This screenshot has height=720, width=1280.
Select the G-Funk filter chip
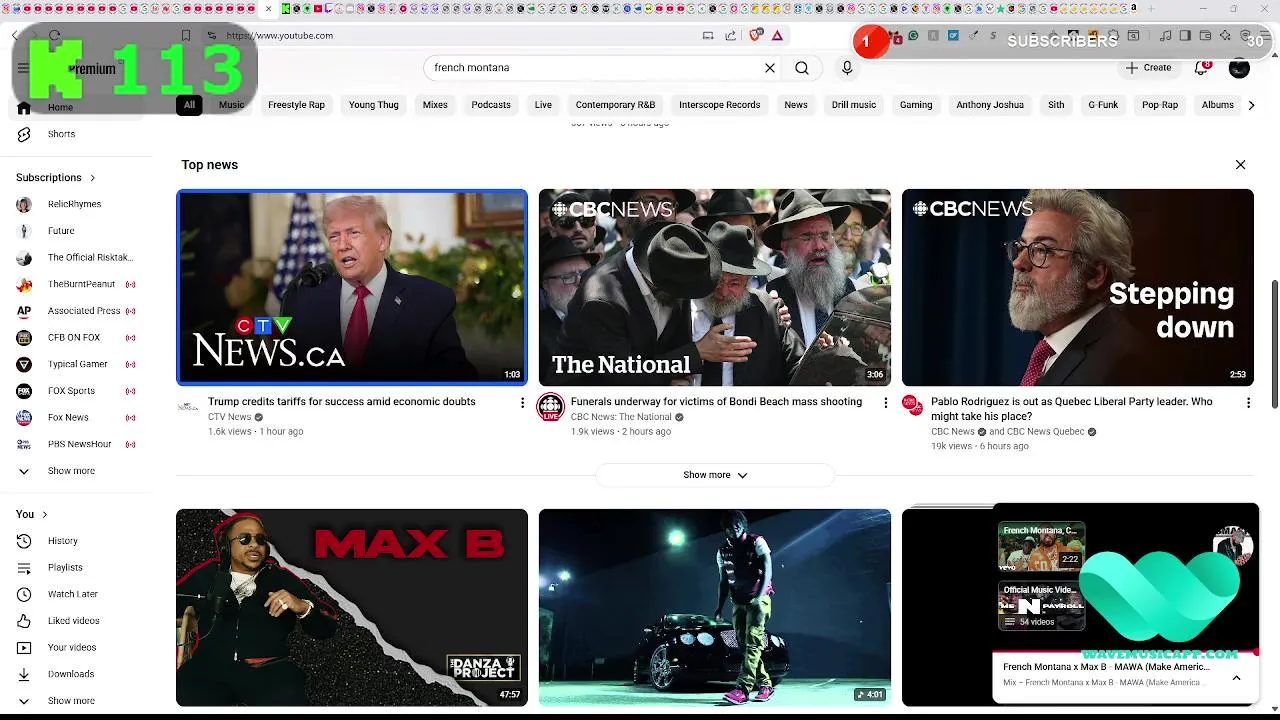[1103, 105]
